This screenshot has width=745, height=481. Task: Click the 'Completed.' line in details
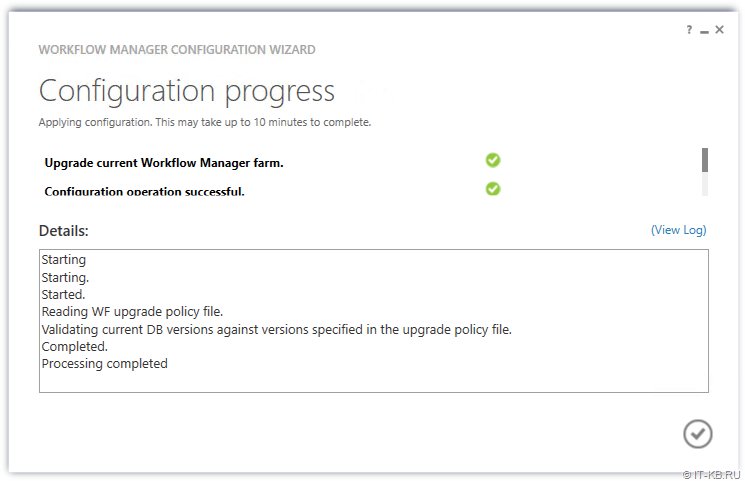tap(75, 346)
